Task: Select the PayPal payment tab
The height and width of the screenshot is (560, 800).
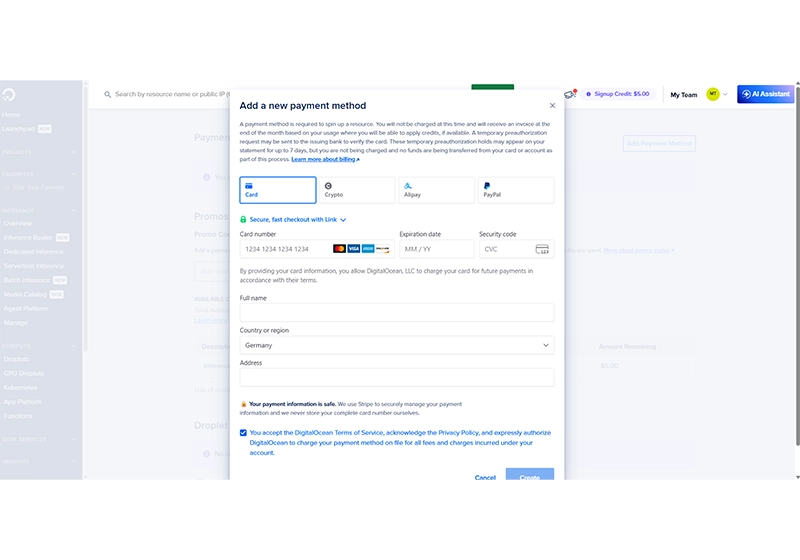Action: [516, 190]
